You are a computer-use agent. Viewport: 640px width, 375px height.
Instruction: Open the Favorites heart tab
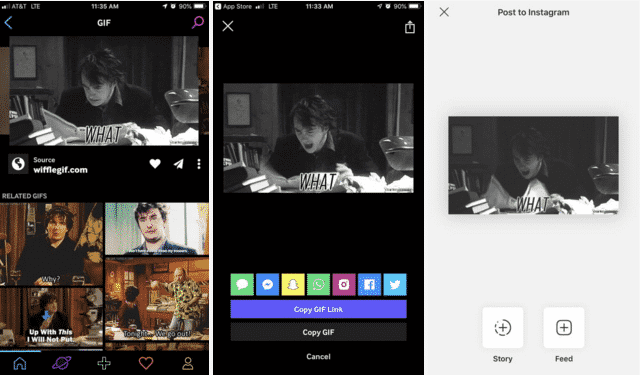pos(146,363)
